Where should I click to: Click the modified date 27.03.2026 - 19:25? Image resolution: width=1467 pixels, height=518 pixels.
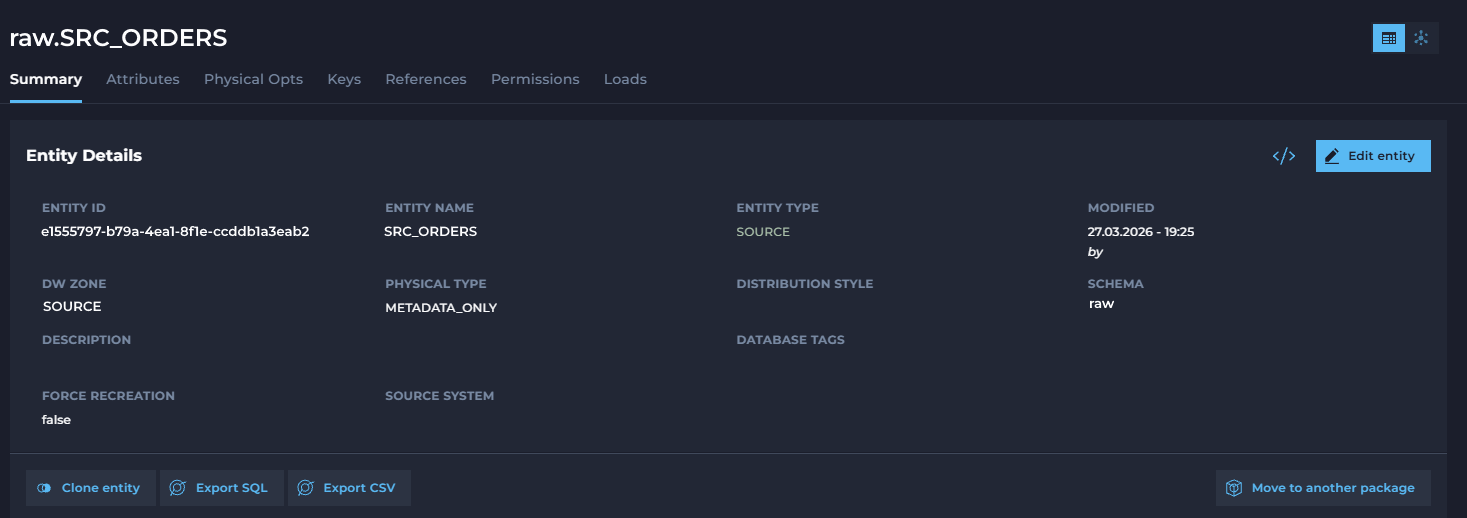[x=1141, y=231]
